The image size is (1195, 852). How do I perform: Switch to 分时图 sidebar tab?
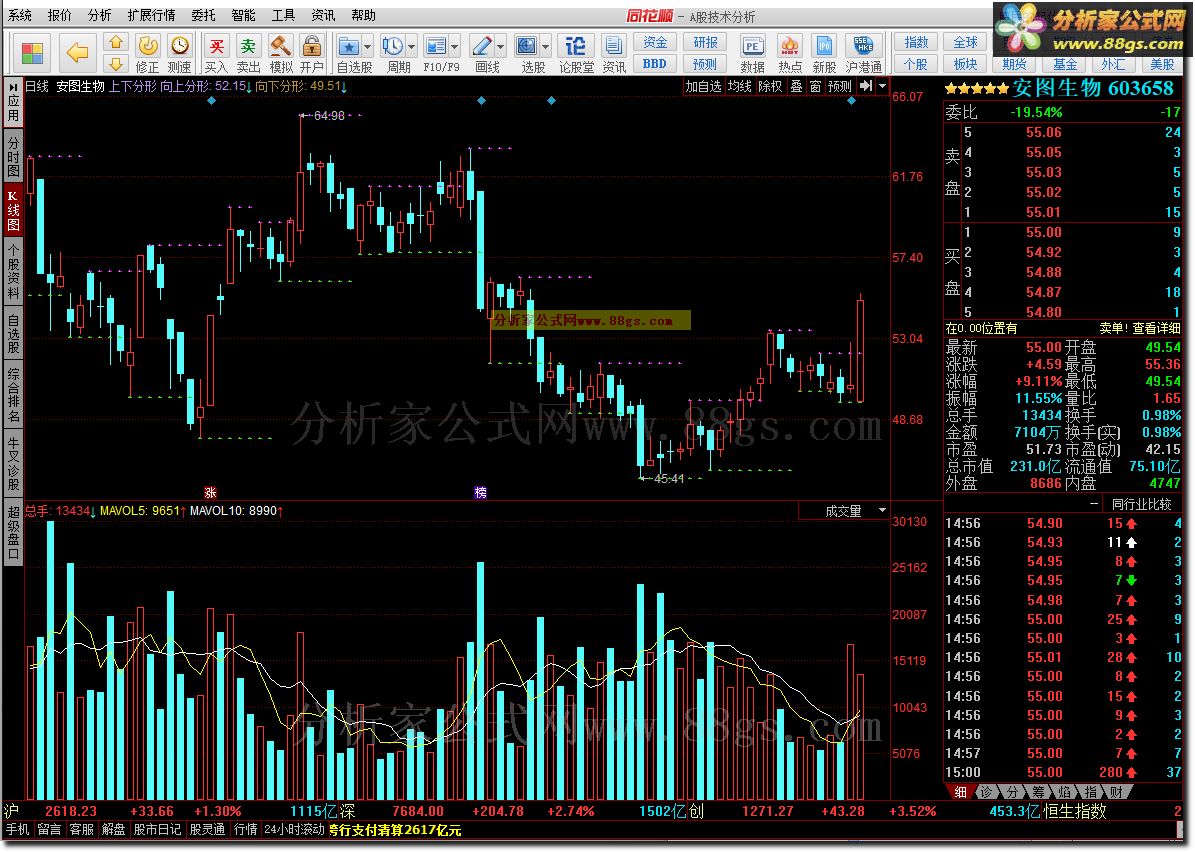click(x=13, y=156)
